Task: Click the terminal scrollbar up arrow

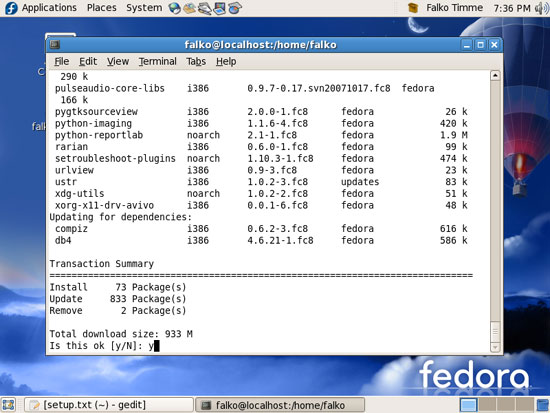Action: [x=495, y=75]
